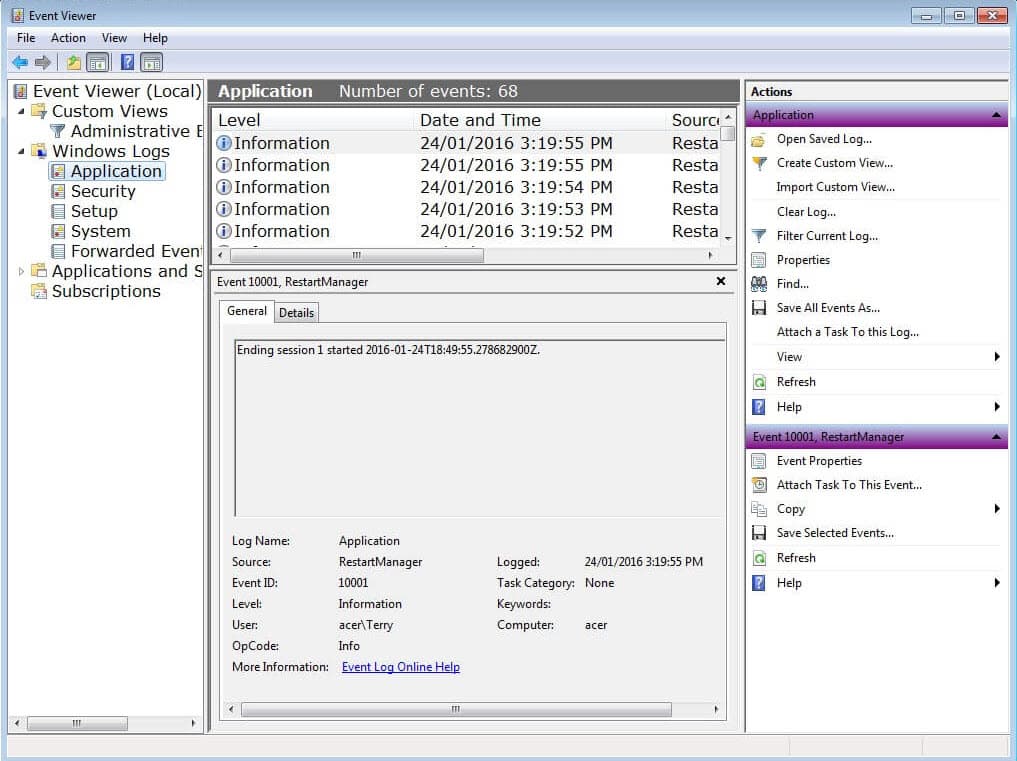Expand Applications and Services Logs node
This screenshot has height=761, width=1017.
click(21, 271)
